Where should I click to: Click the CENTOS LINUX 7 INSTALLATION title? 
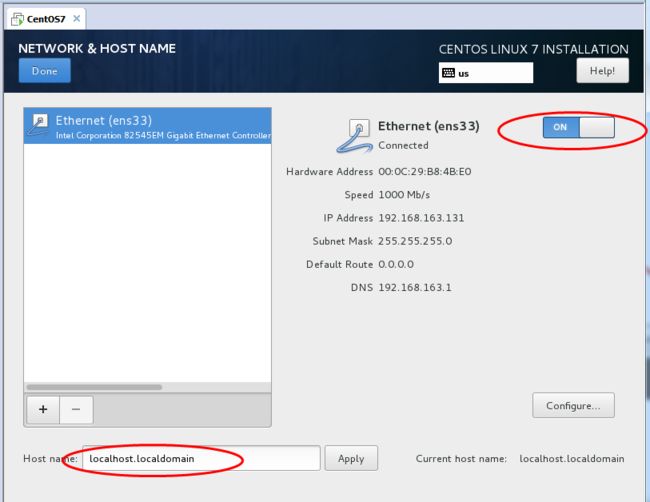534,49
